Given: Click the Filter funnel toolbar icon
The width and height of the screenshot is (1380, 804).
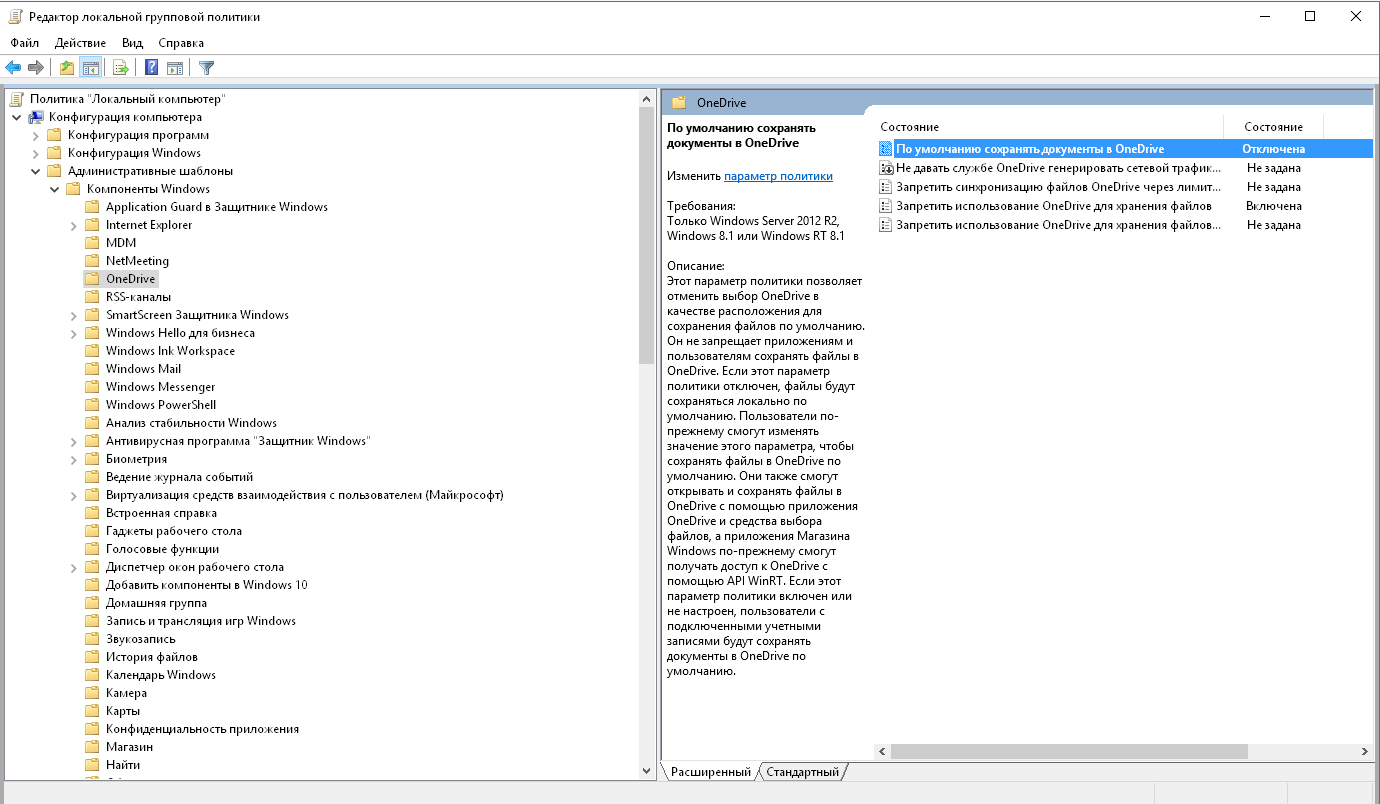Looking at the screenshot, I should click(x=207, y=68).
